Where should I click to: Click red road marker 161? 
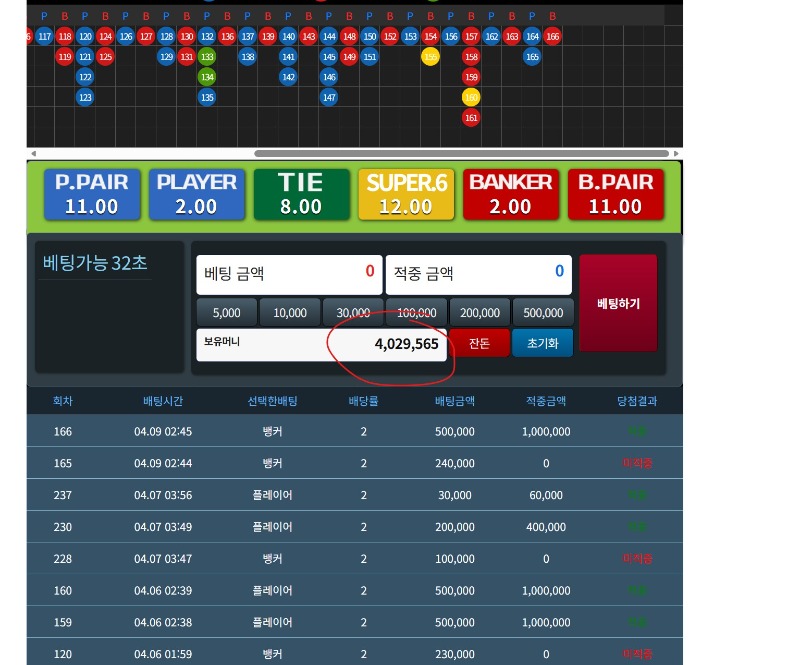pyautogui.click(x=471, y=117)
